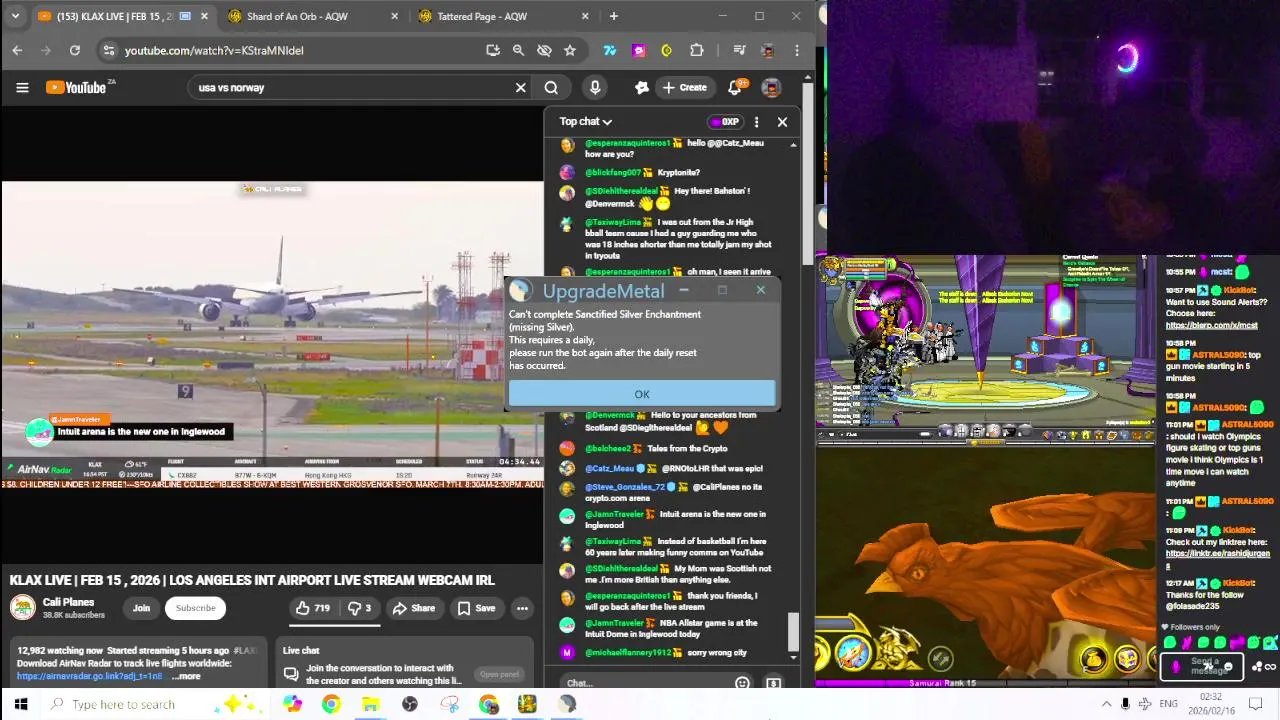The image size is (1280, 720).
Task: Close the live chat panel
Action: (782, 122)
